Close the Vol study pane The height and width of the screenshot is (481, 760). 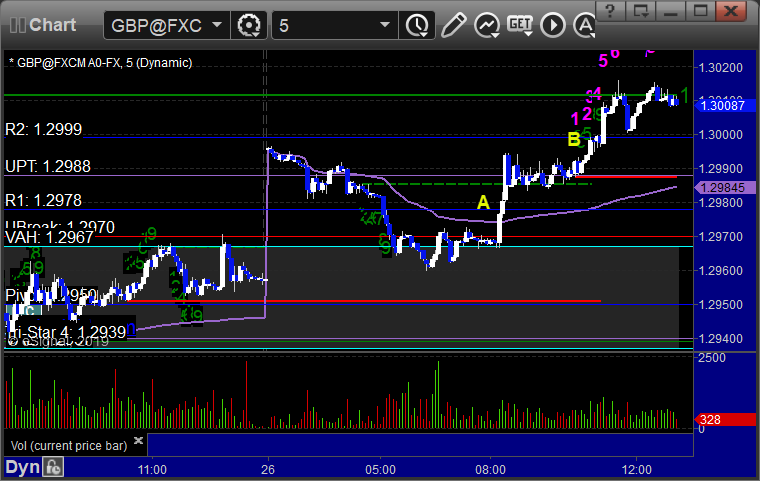(138, 440)
